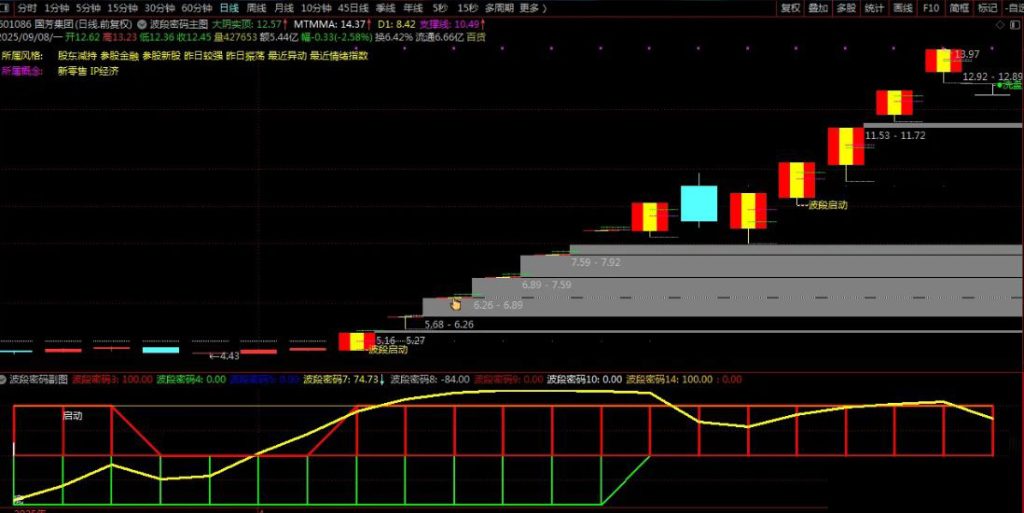
Task: Expand the 更多 periods list
Action: coord(532,8)
